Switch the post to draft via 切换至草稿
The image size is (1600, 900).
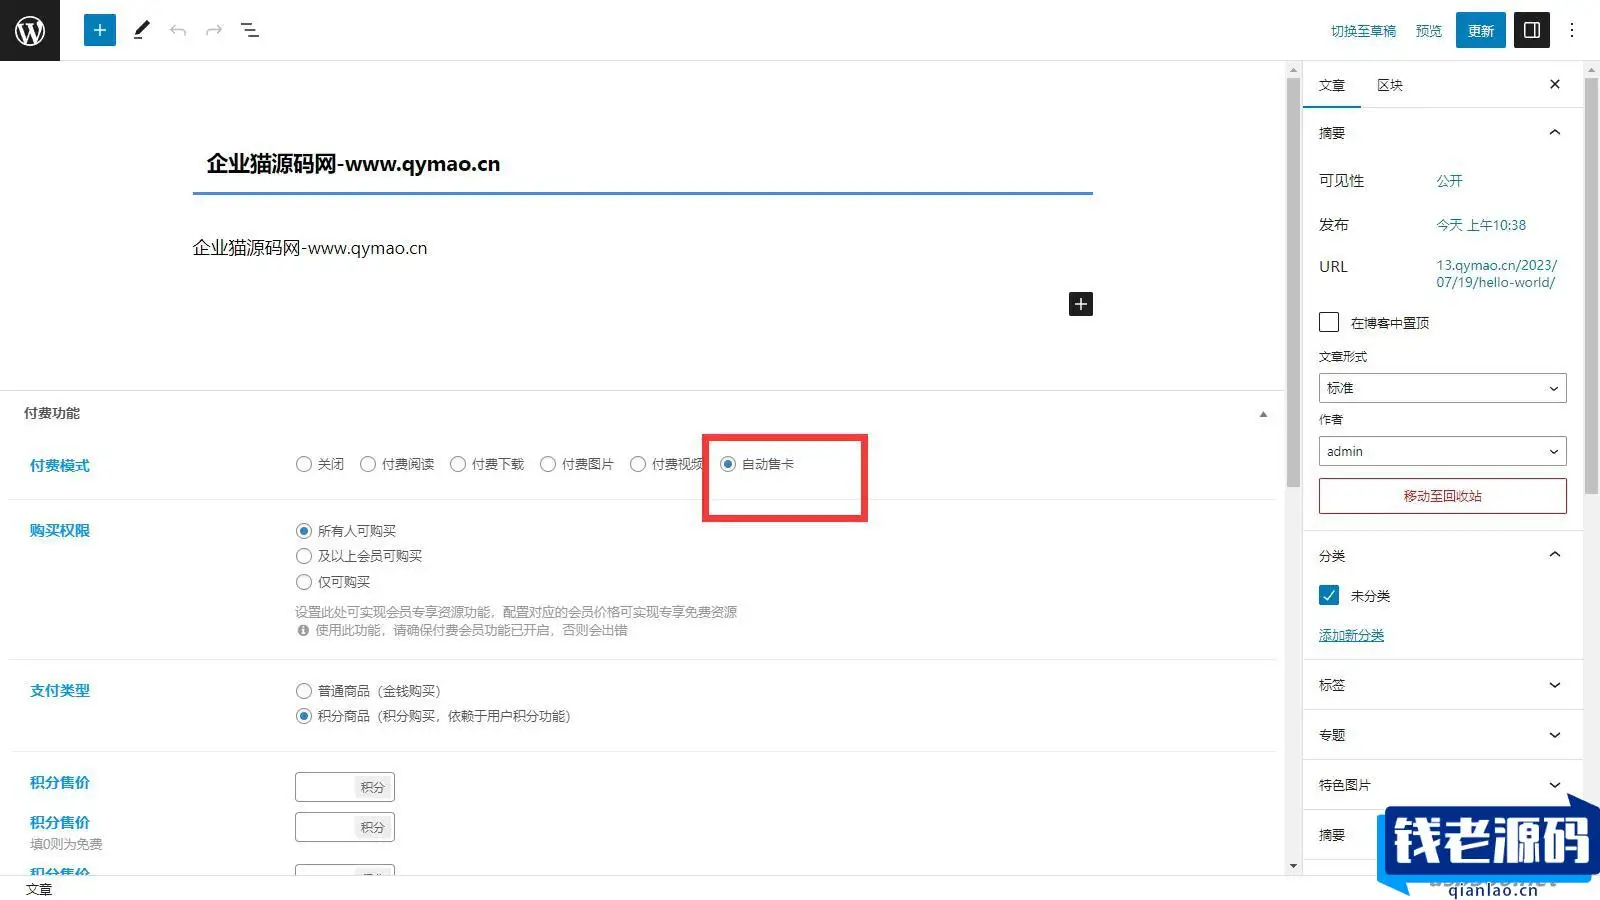[x=1363, y=31]
